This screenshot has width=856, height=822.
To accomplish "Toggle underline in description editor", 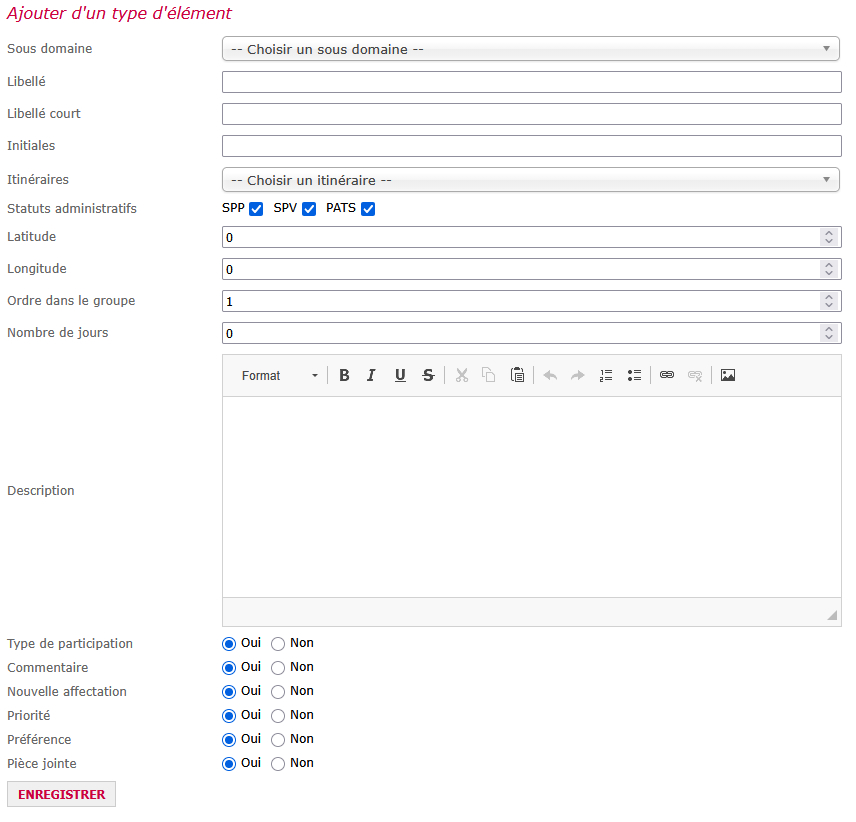I will point(400,376).
